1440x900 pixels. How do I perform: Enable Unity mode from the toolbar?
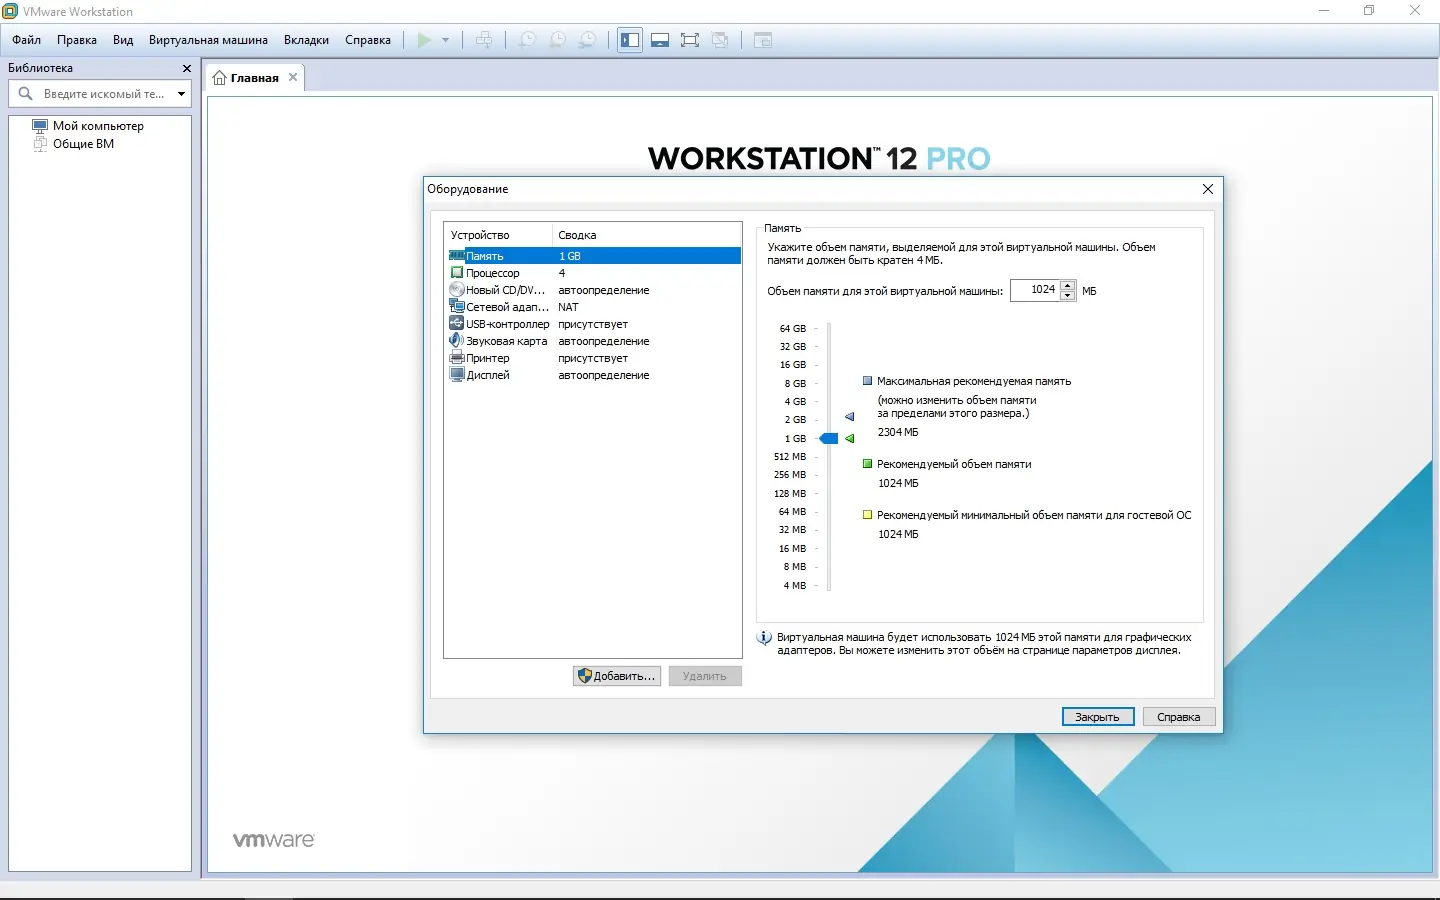[x=721, y=40]
